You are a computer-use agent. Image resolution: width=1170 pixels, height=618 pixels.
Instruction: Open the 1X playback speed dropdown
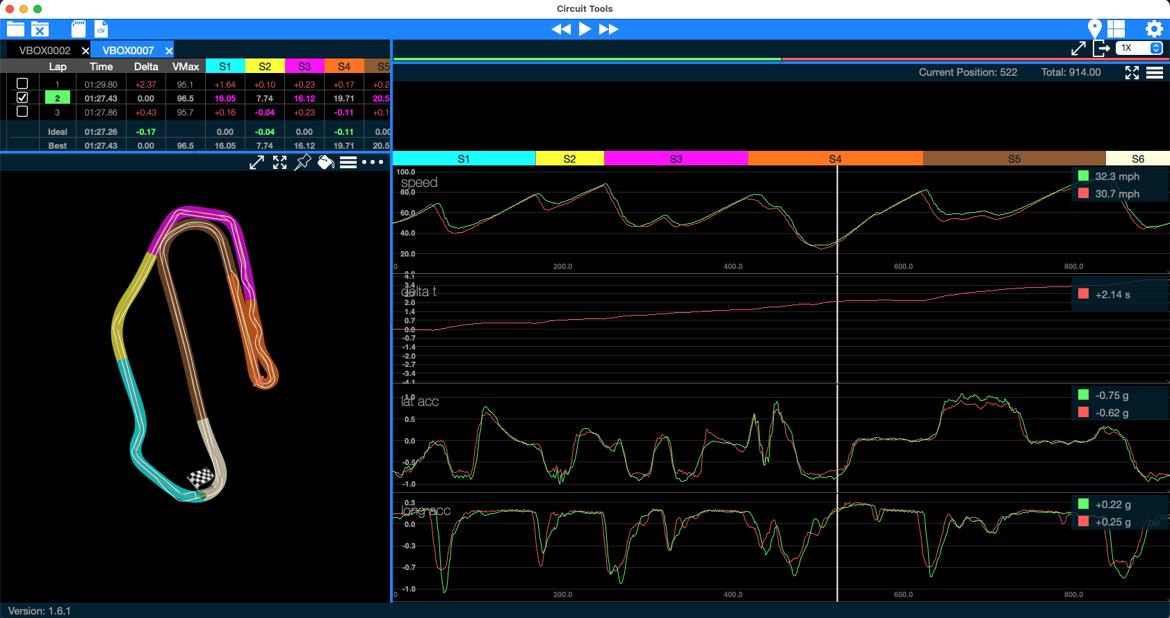[x=1140, y=48]
